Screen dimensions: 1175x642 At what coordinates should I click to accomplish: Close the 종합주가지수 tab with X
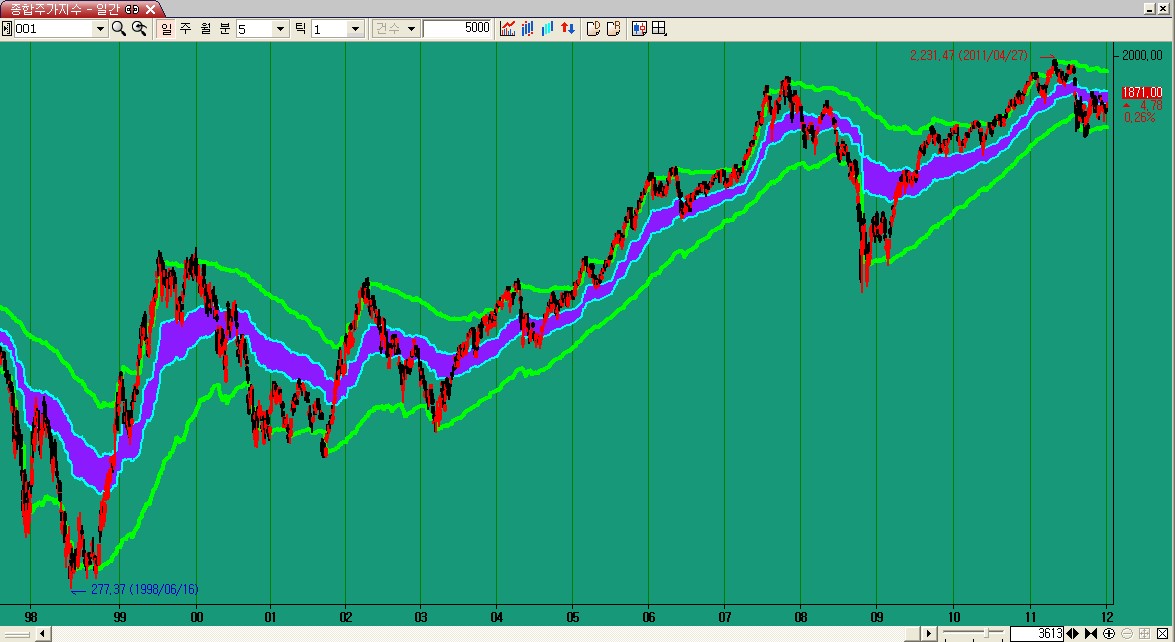click(151, 8)
